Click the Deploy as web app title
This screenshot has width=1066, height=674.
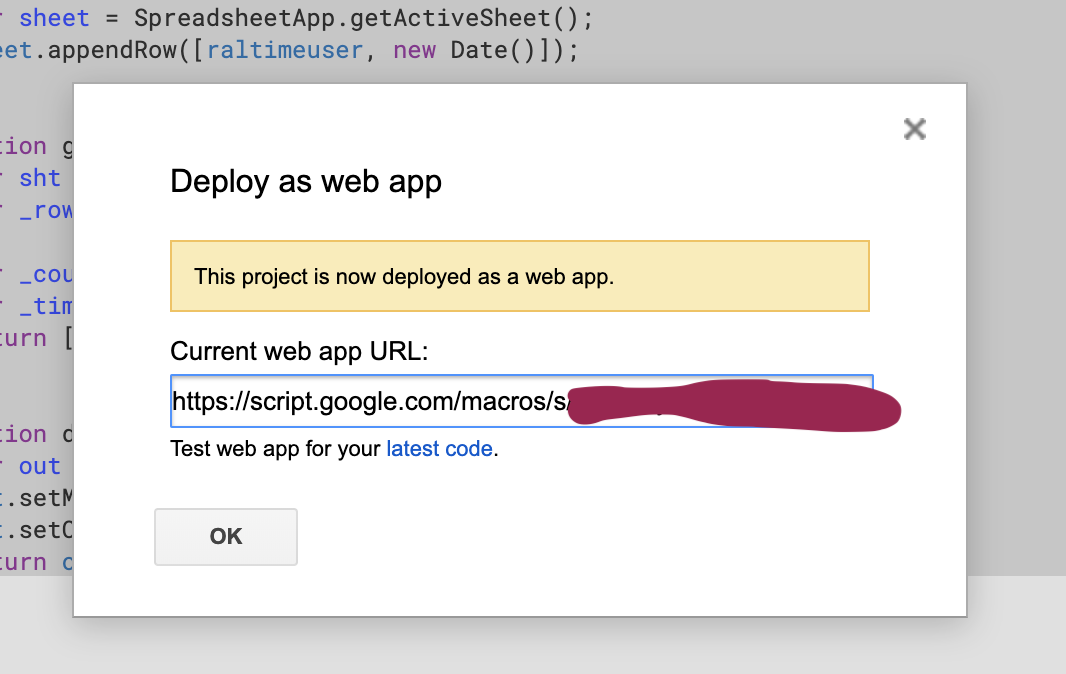coord(306,182)
